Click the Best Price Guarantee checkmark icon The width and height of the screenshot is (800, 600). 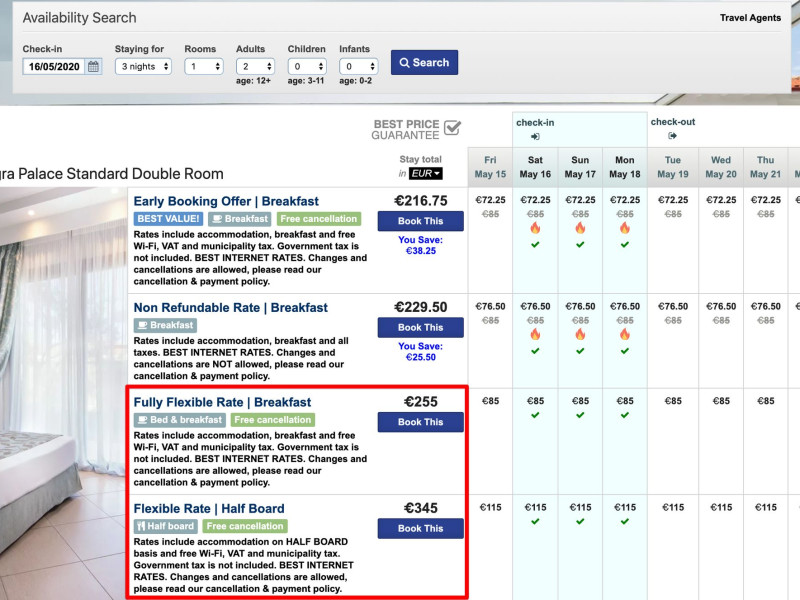(452, 127)
